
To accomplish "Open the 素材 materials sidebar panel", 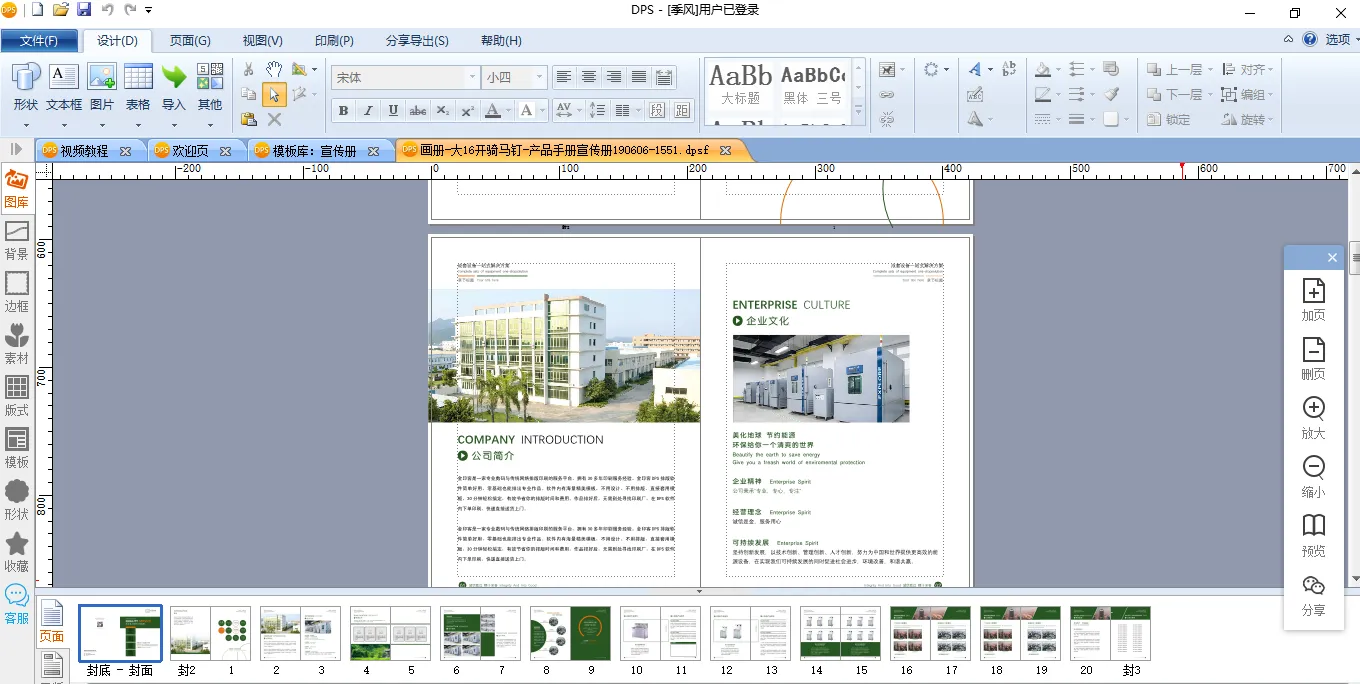I will (x=17, y=344).
